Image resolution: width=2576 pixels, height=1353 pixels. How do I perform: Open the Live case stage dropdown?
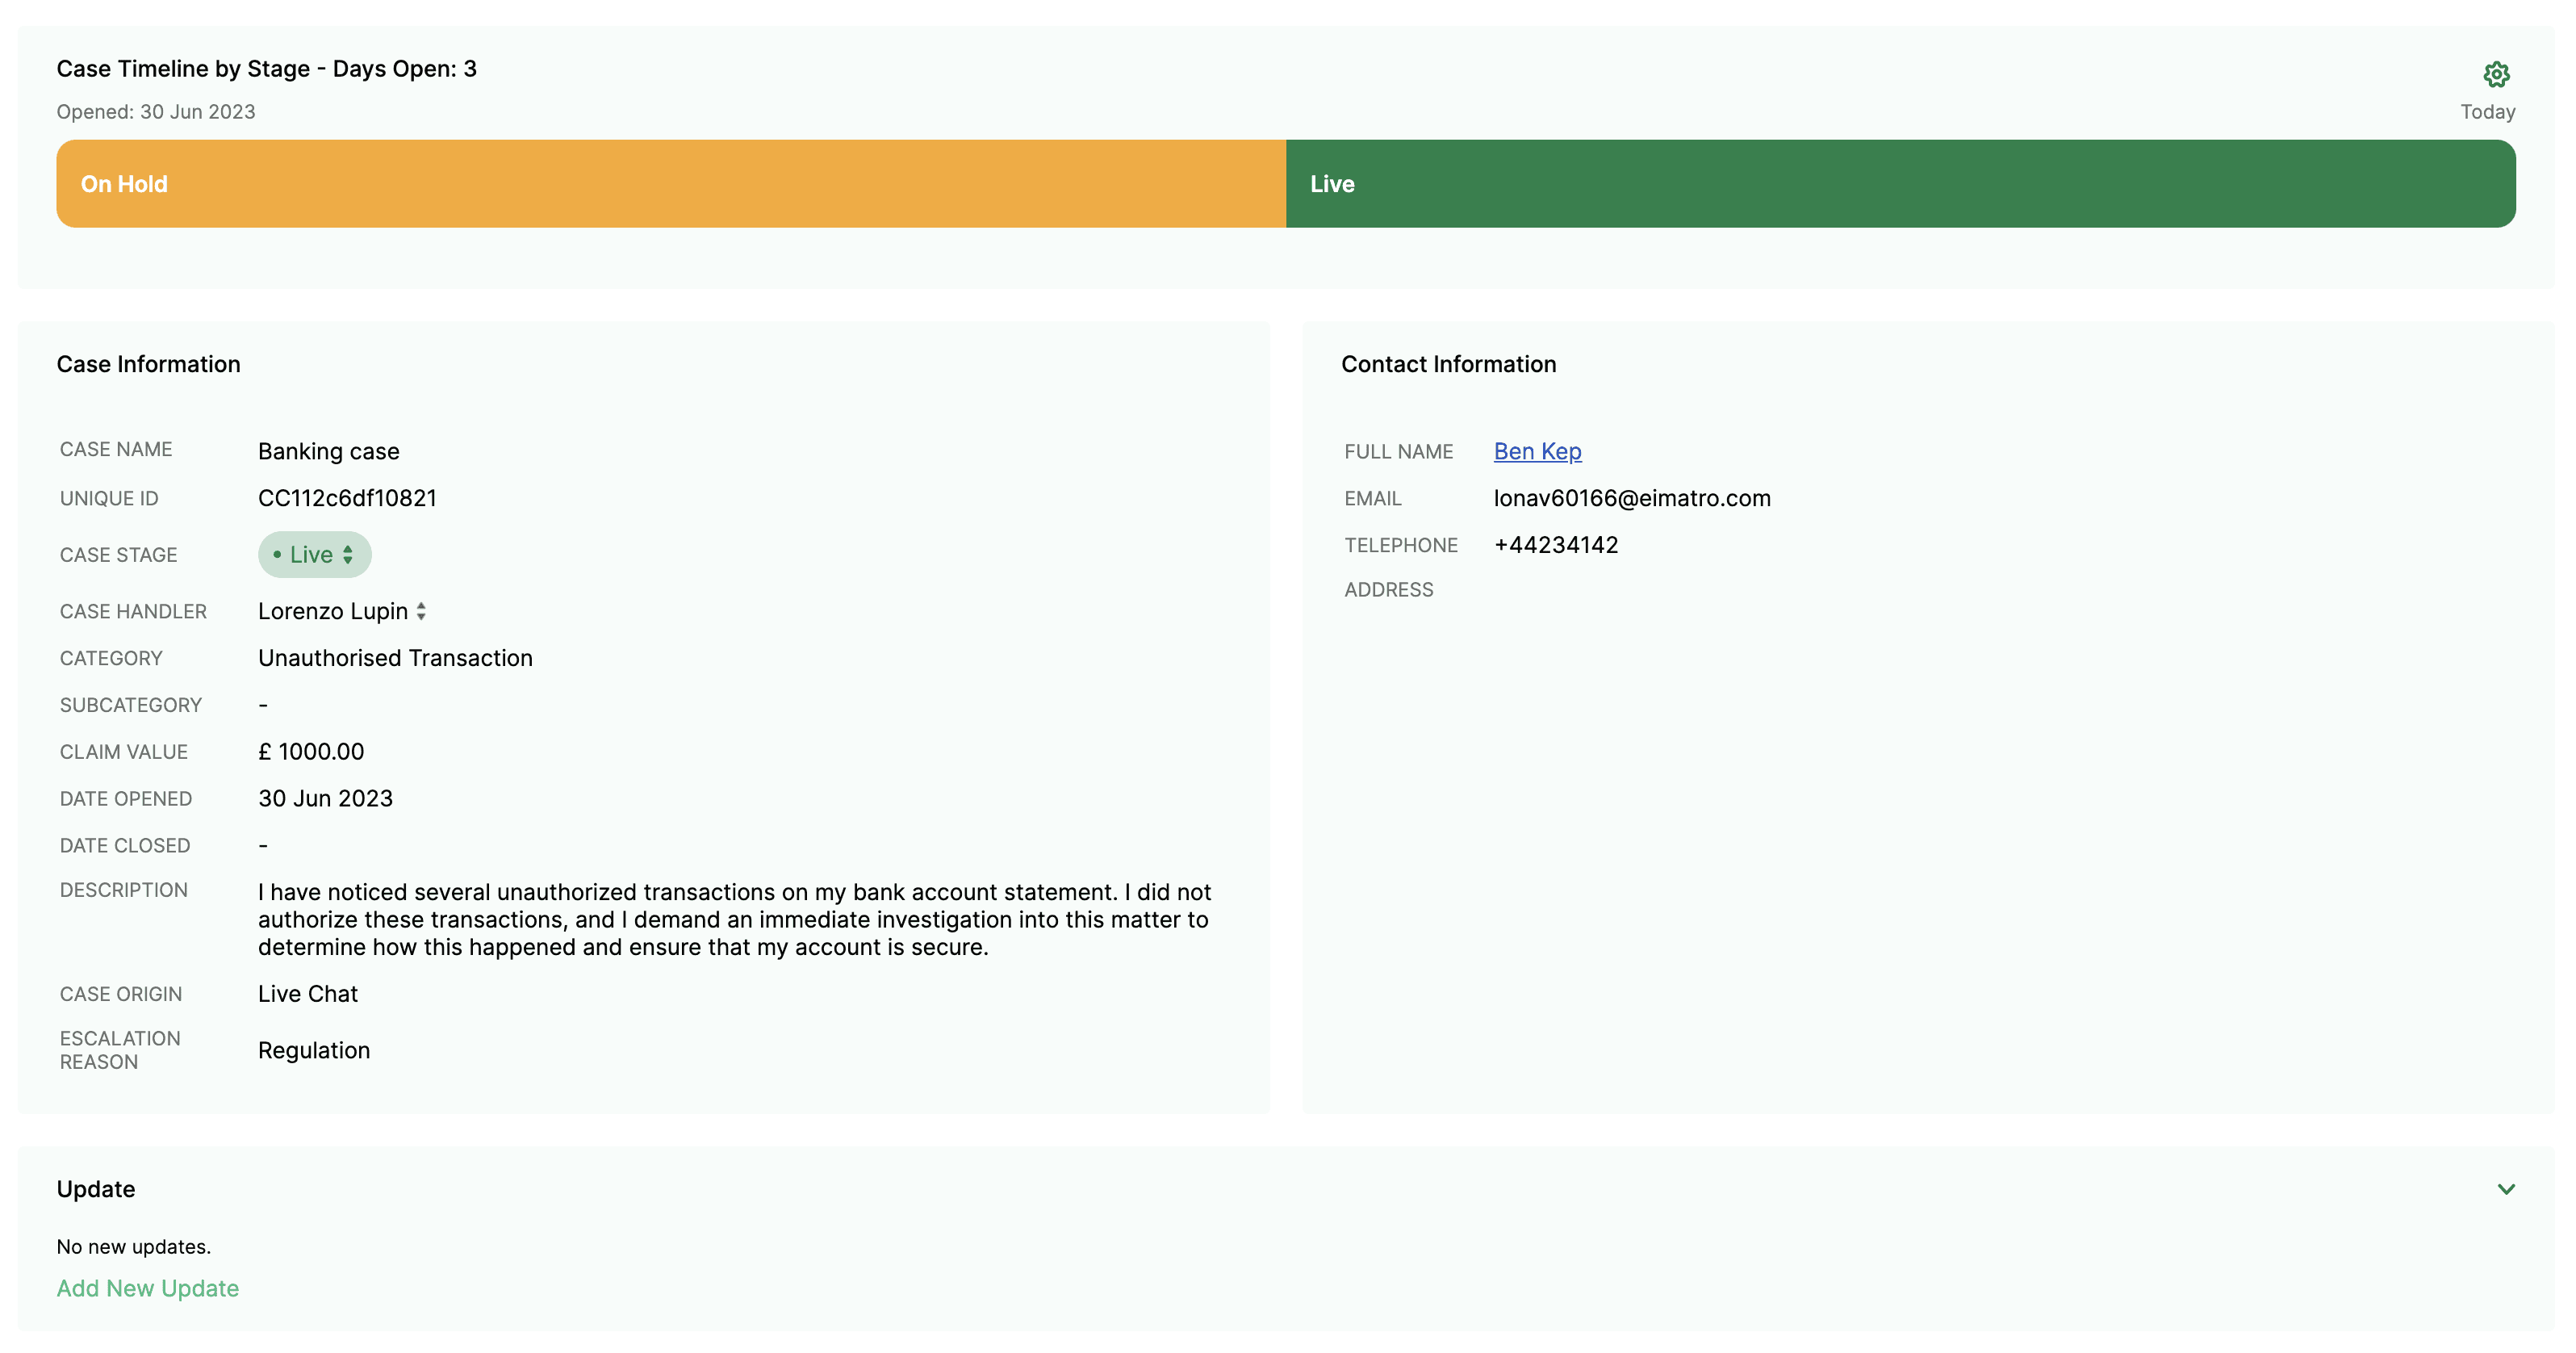(x=313, y=555)
